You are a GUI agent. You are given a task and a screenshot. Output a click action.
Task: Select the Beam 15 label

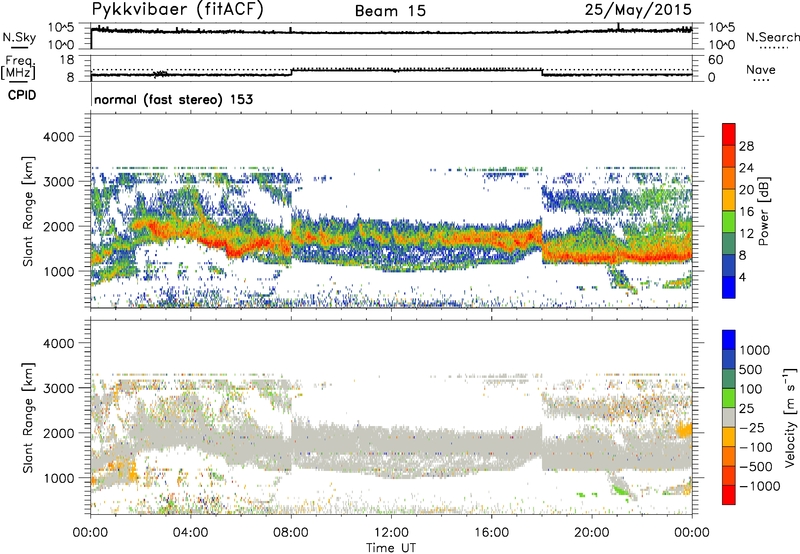pyautogui.click(x=390, y=11)
